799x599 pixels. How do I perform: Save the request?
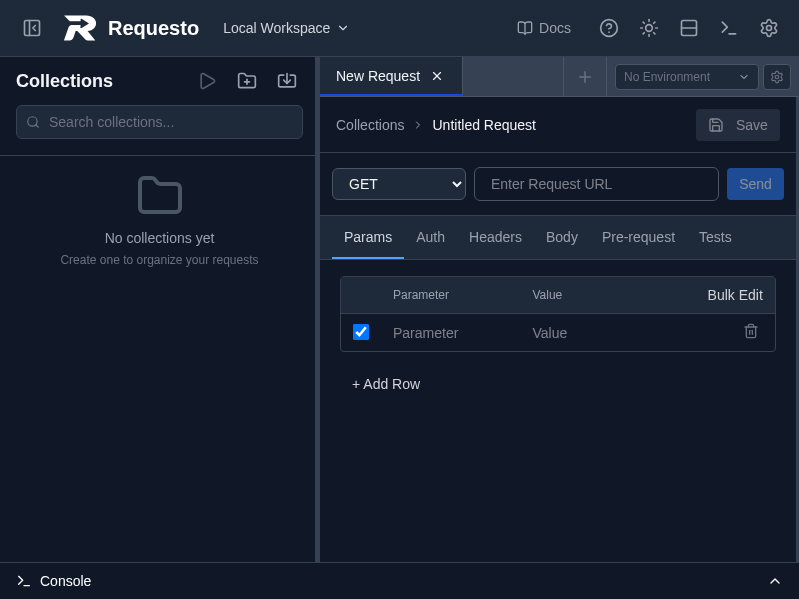click(737, 125)
